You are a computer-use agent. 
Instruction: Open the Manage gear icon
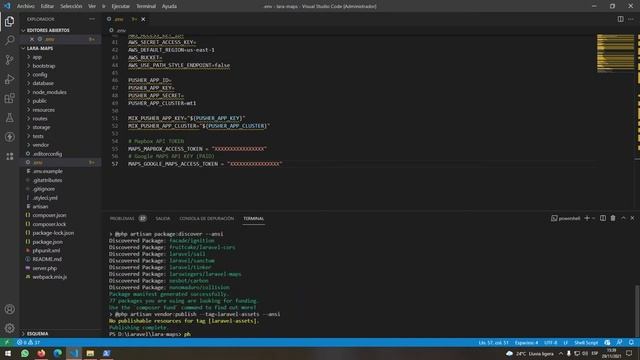[x=9, y=328]
